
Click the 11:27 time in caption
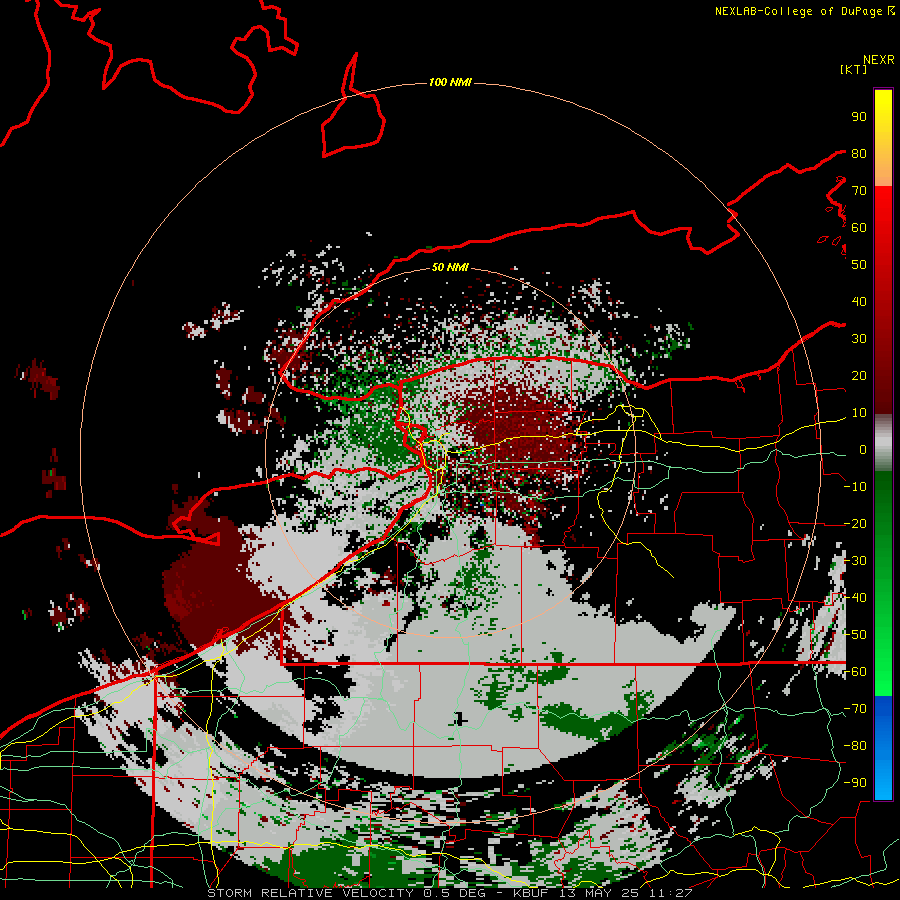671,893
